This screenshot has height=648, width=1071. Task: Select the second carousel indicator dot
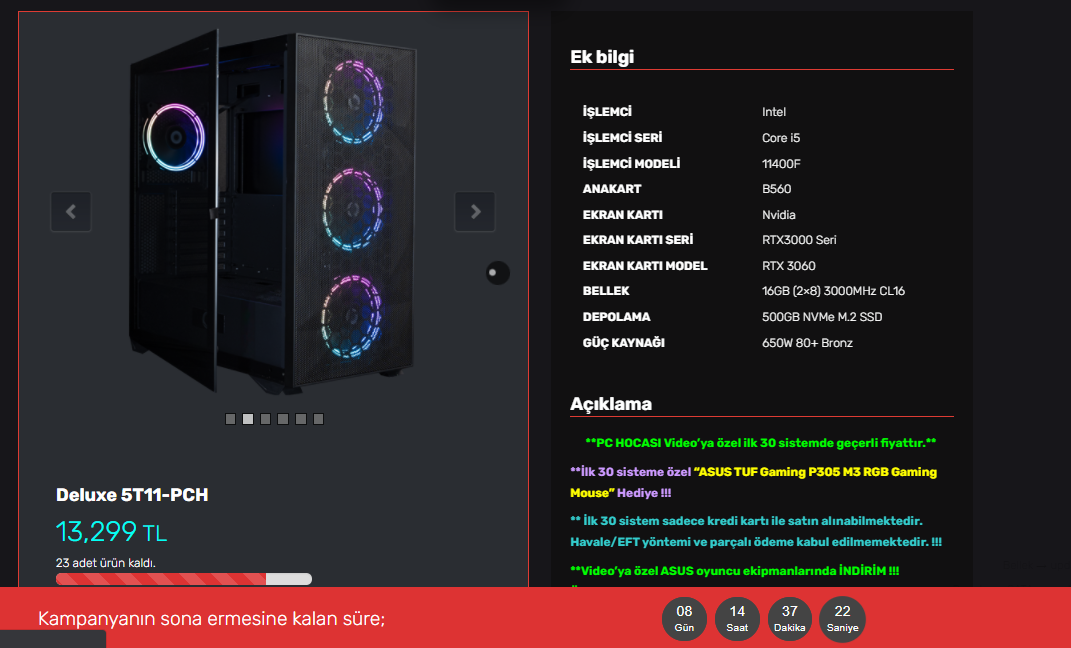(248, 419)
